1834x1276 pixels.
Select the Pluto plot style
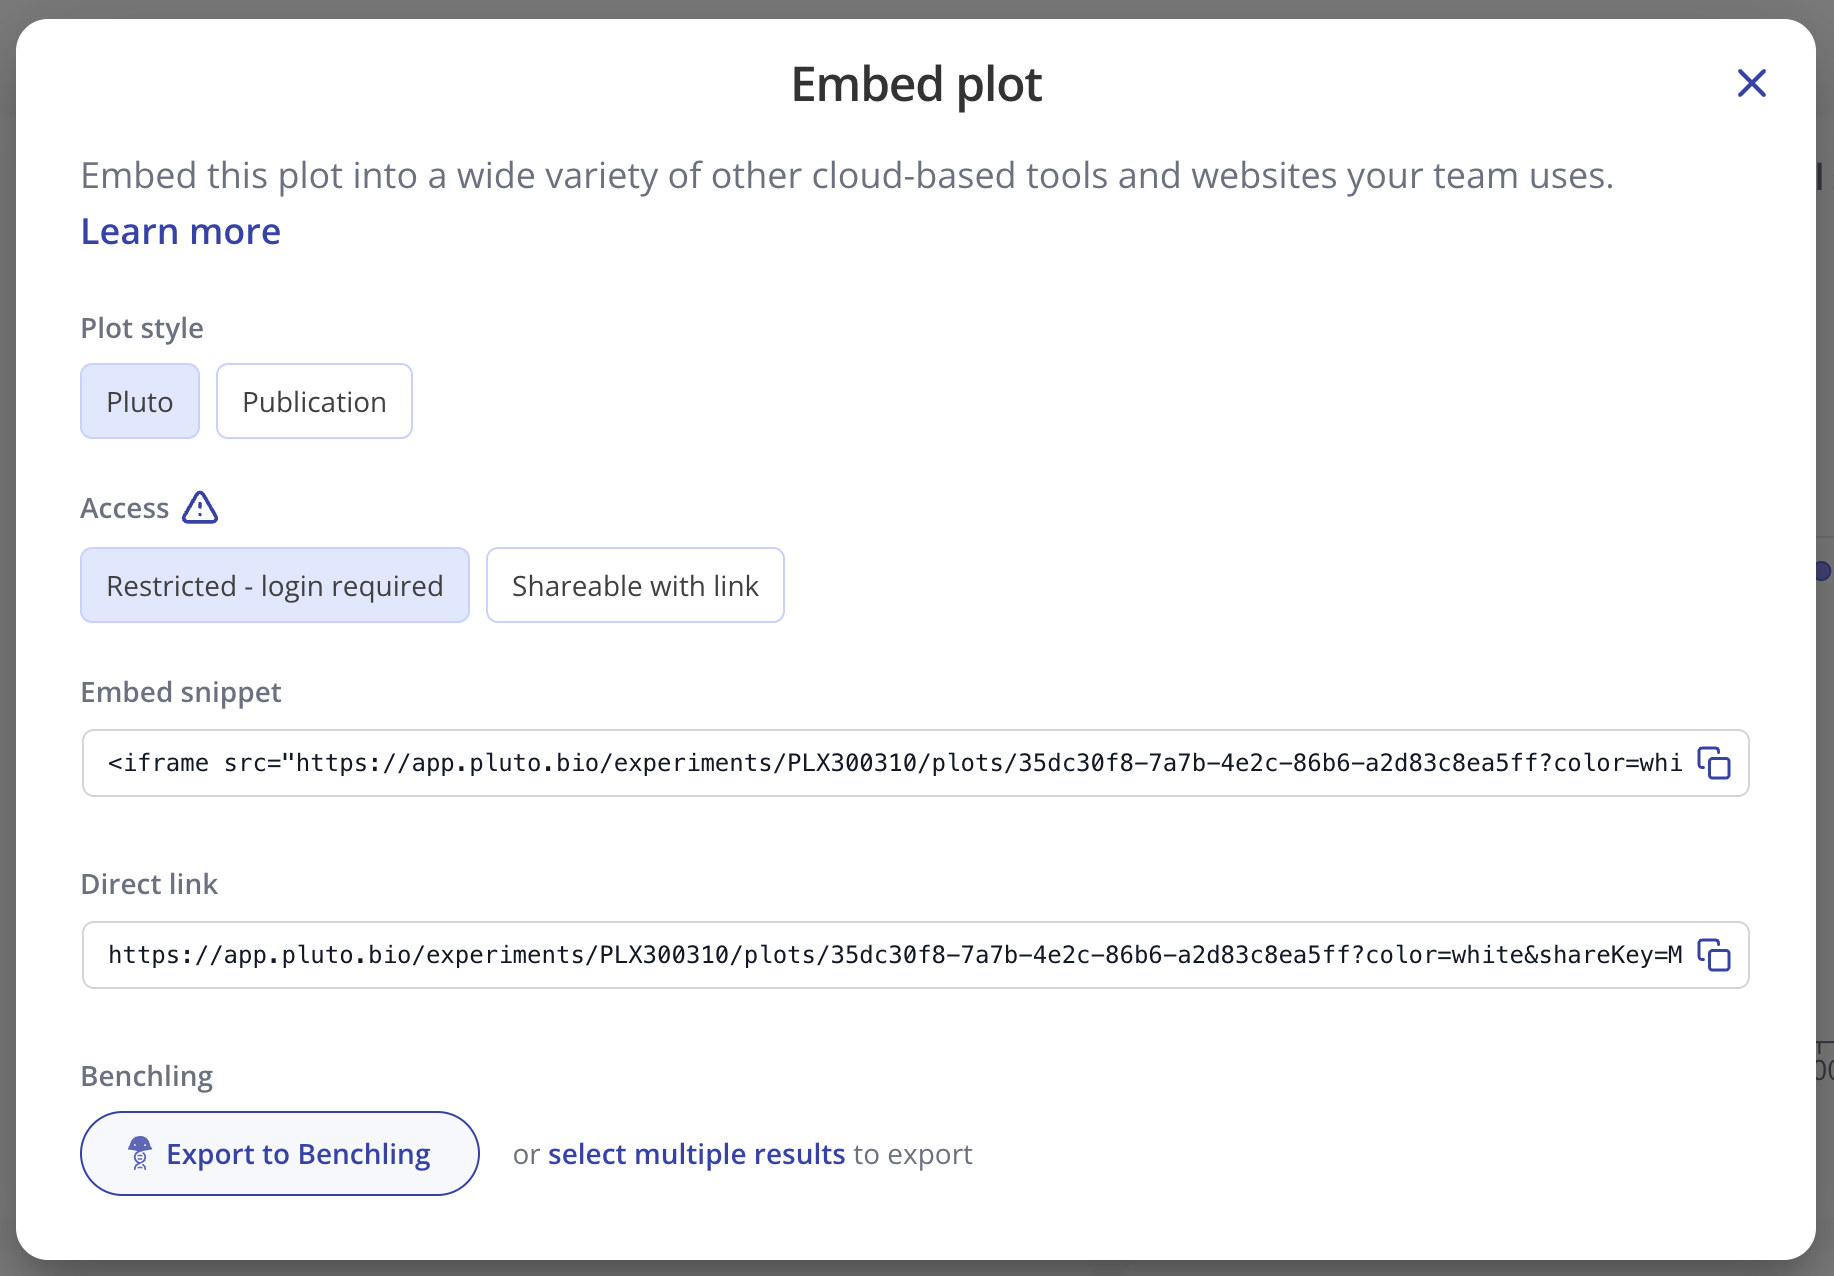pyautogui.click(x=140, y=401)
